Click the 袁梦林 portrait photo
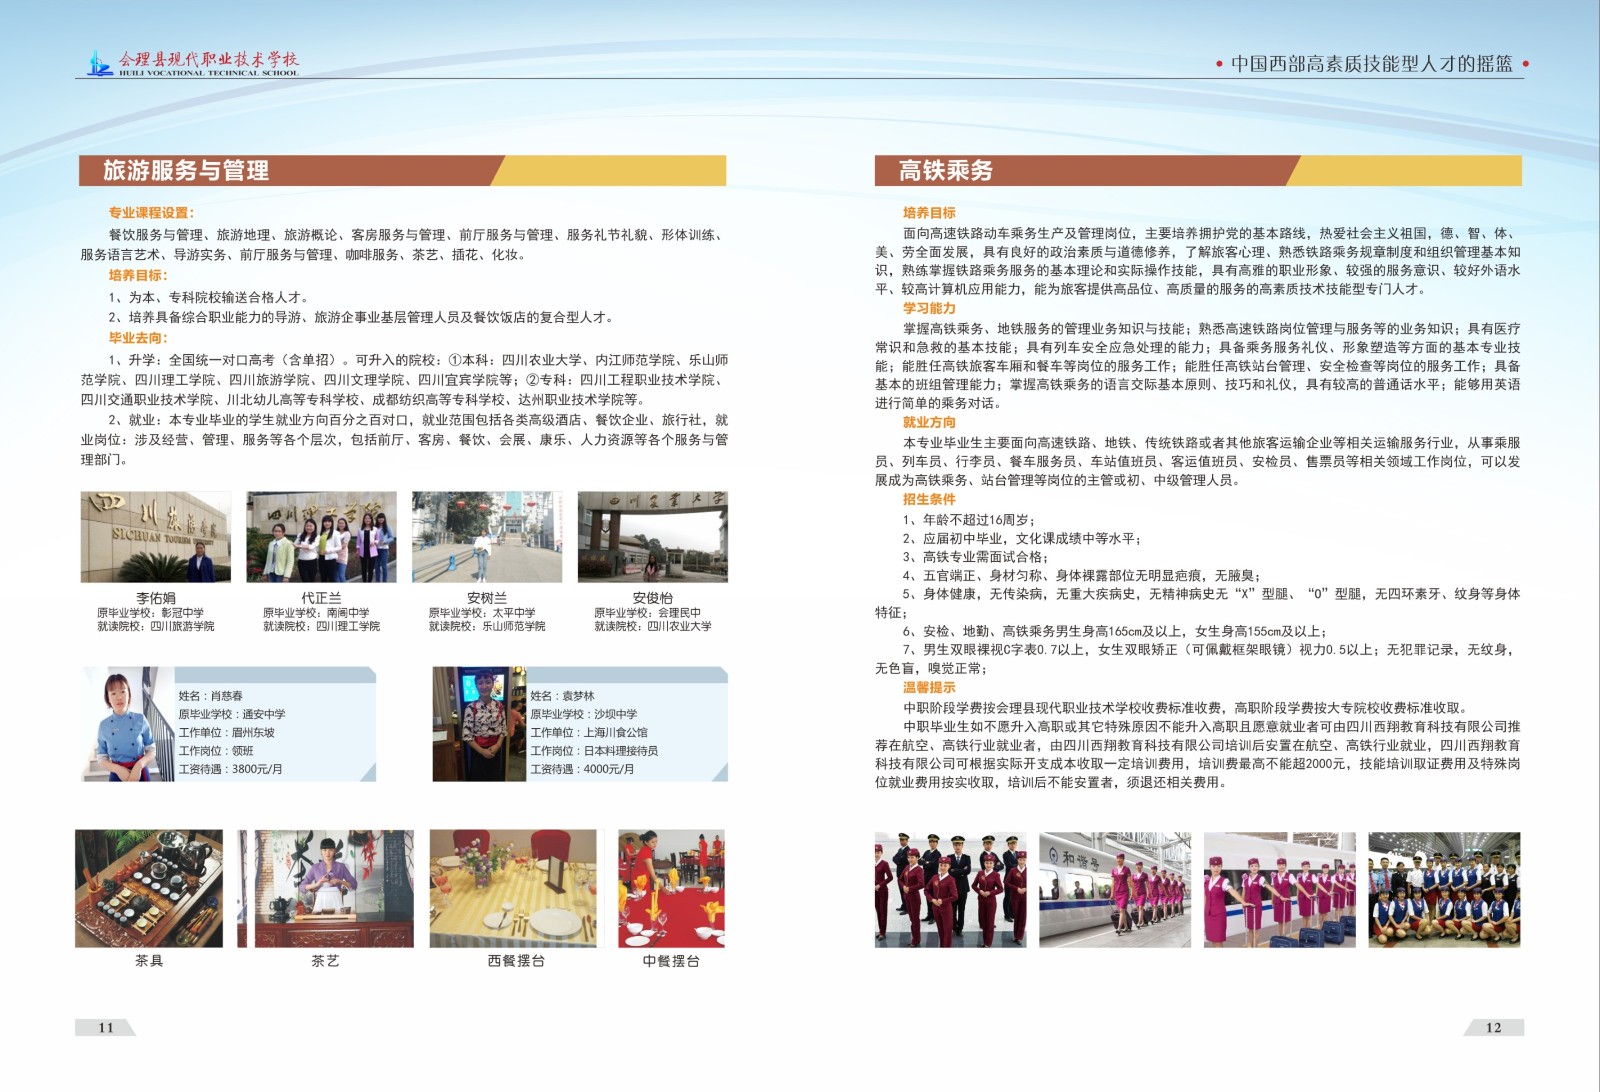The height and width of the screenshot is (1092, 1600). click(x=479, y=724)
